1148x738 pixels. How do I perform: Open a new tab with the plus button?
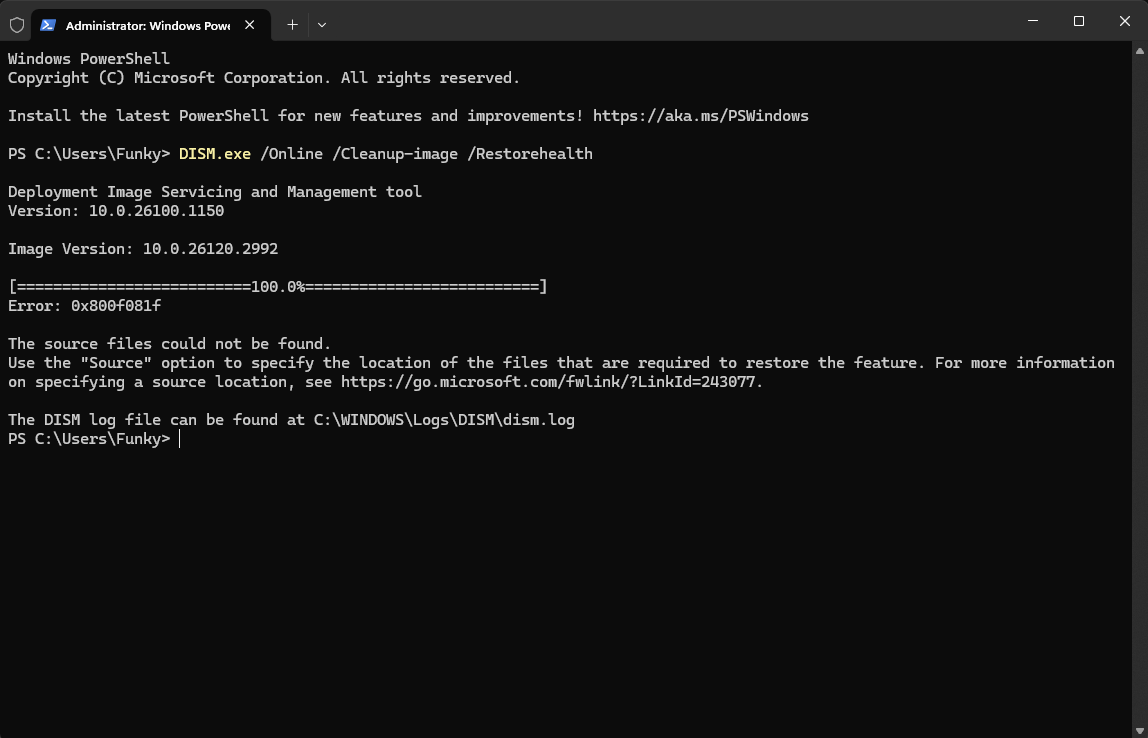click(292, 25)
